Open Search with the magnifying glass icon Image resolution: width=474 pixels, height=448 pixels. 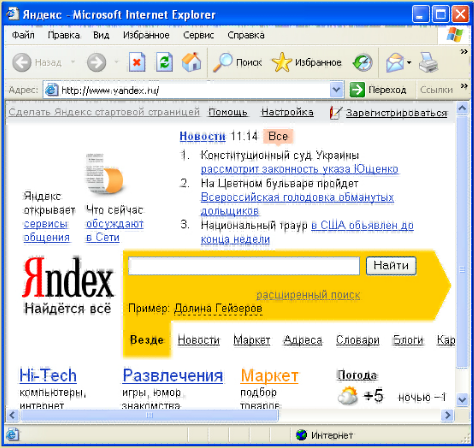(x=223, y=62)
